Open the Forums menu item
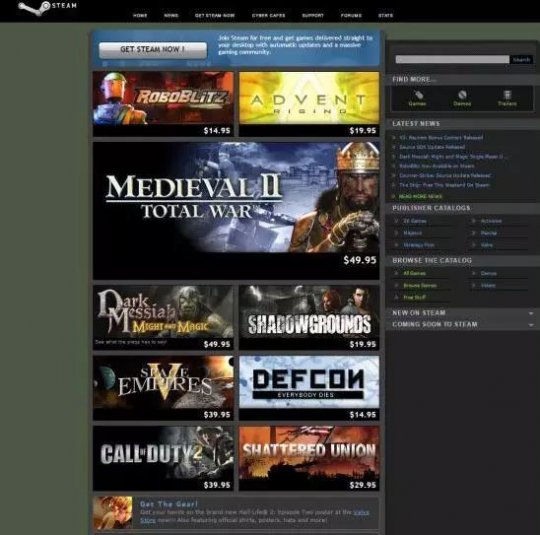This screenshot has height=535, width=540. [351, 16]
